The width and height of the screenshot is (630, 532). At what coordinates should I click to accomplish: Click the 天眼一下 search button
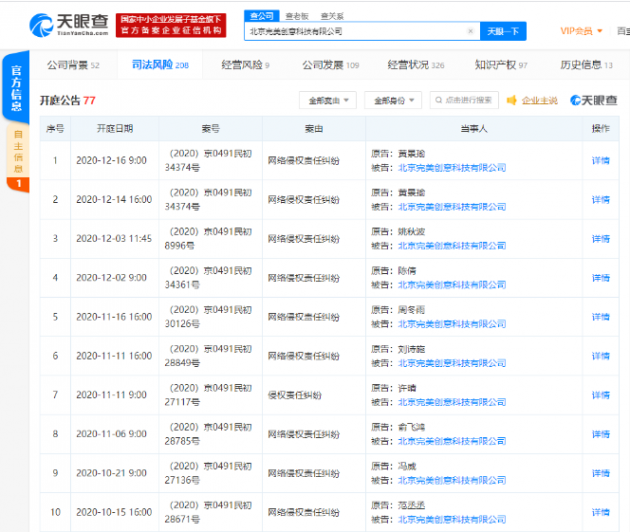click(x=503, y=31)
